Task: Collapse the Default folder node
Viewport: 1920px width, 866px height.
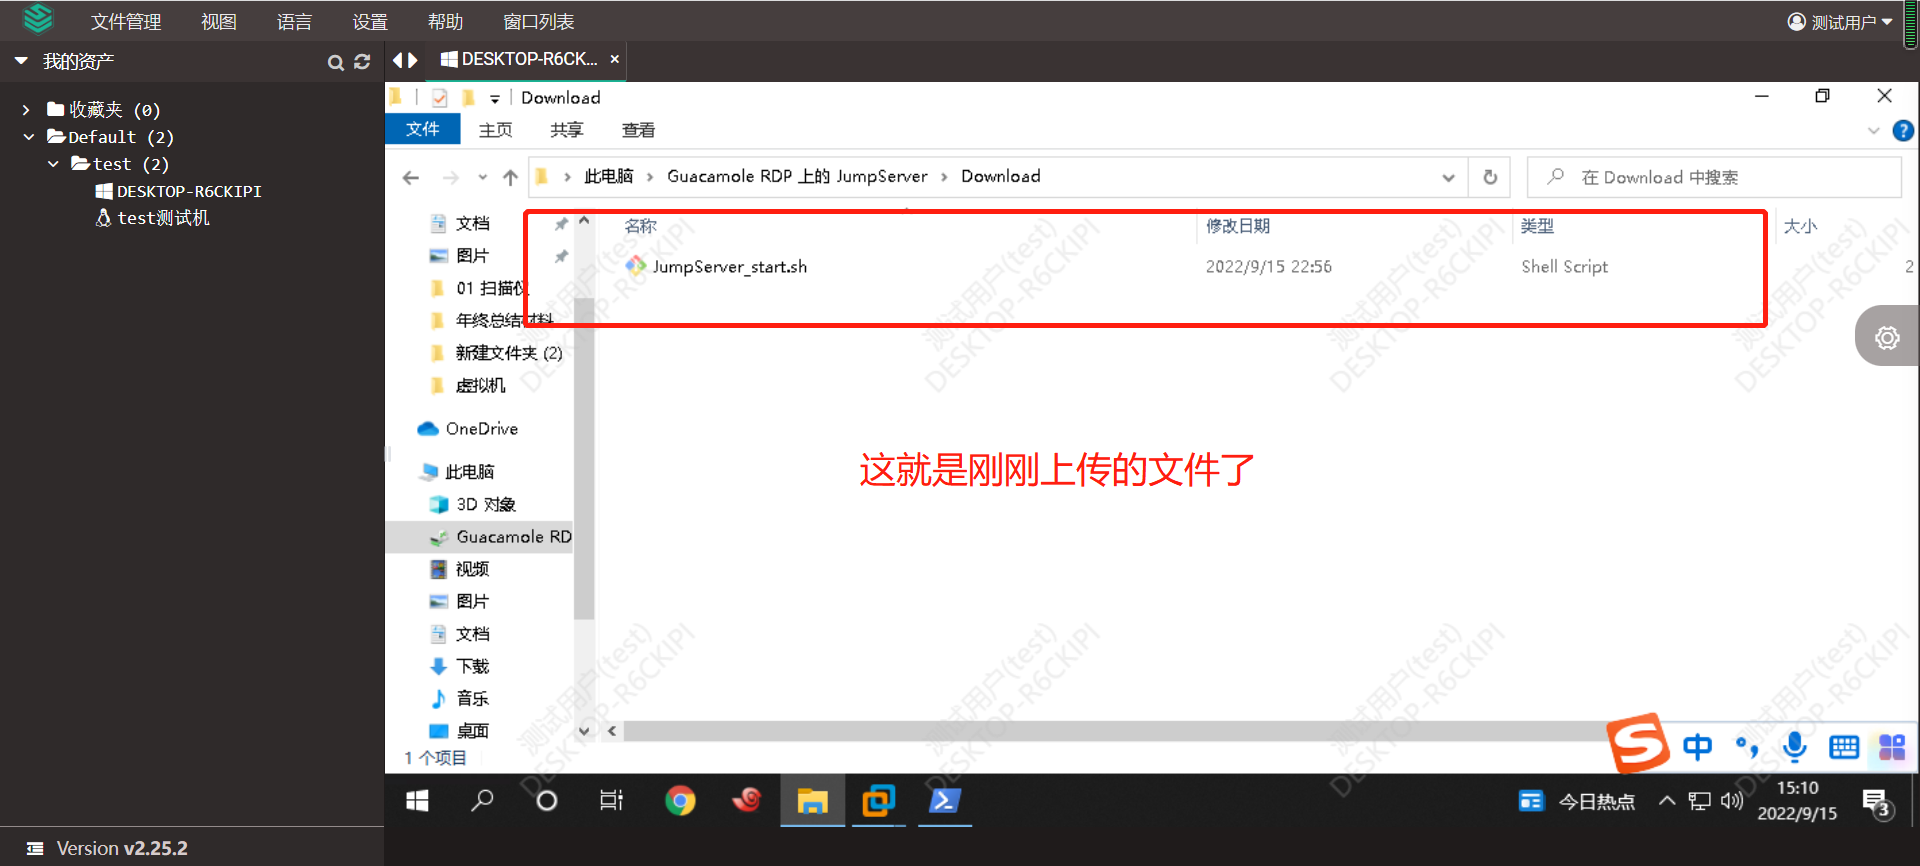Action: click(29, 137)
